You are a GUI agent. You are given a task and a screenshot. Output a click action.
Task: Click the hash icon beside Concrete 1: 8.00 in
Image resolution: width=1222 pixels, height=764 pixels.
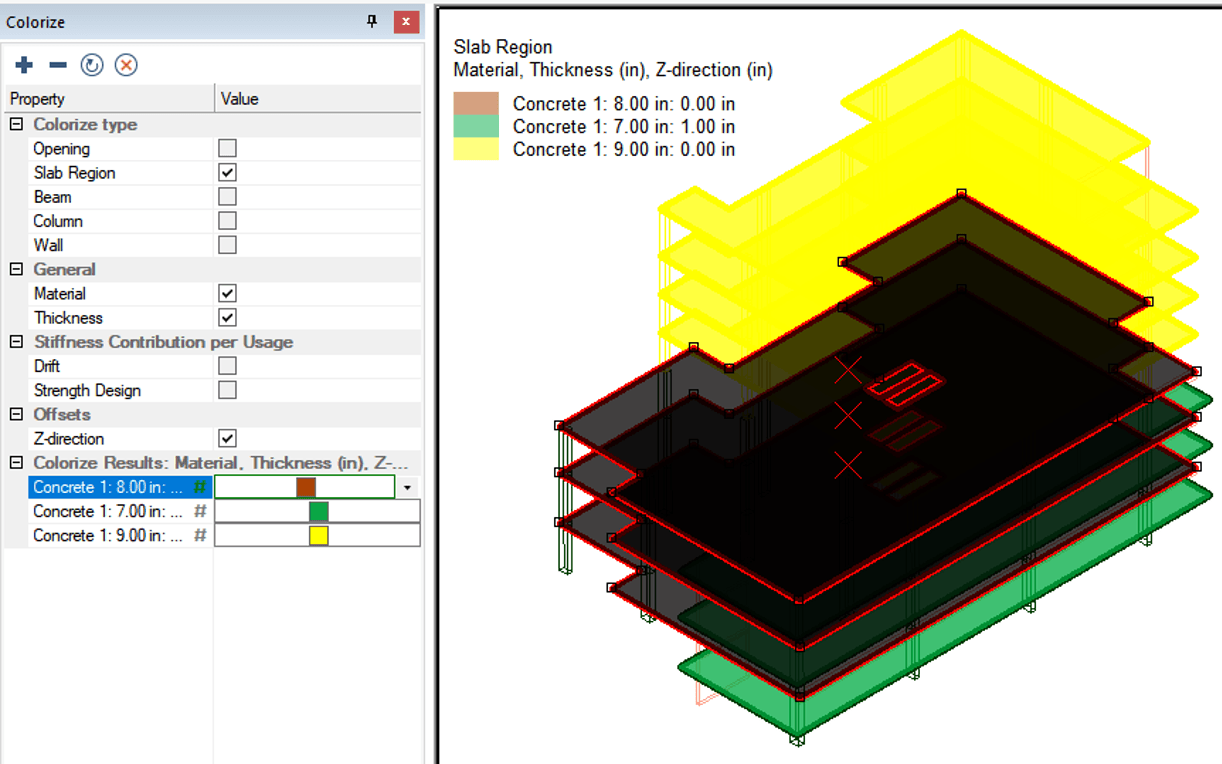[x=200, y=487]
